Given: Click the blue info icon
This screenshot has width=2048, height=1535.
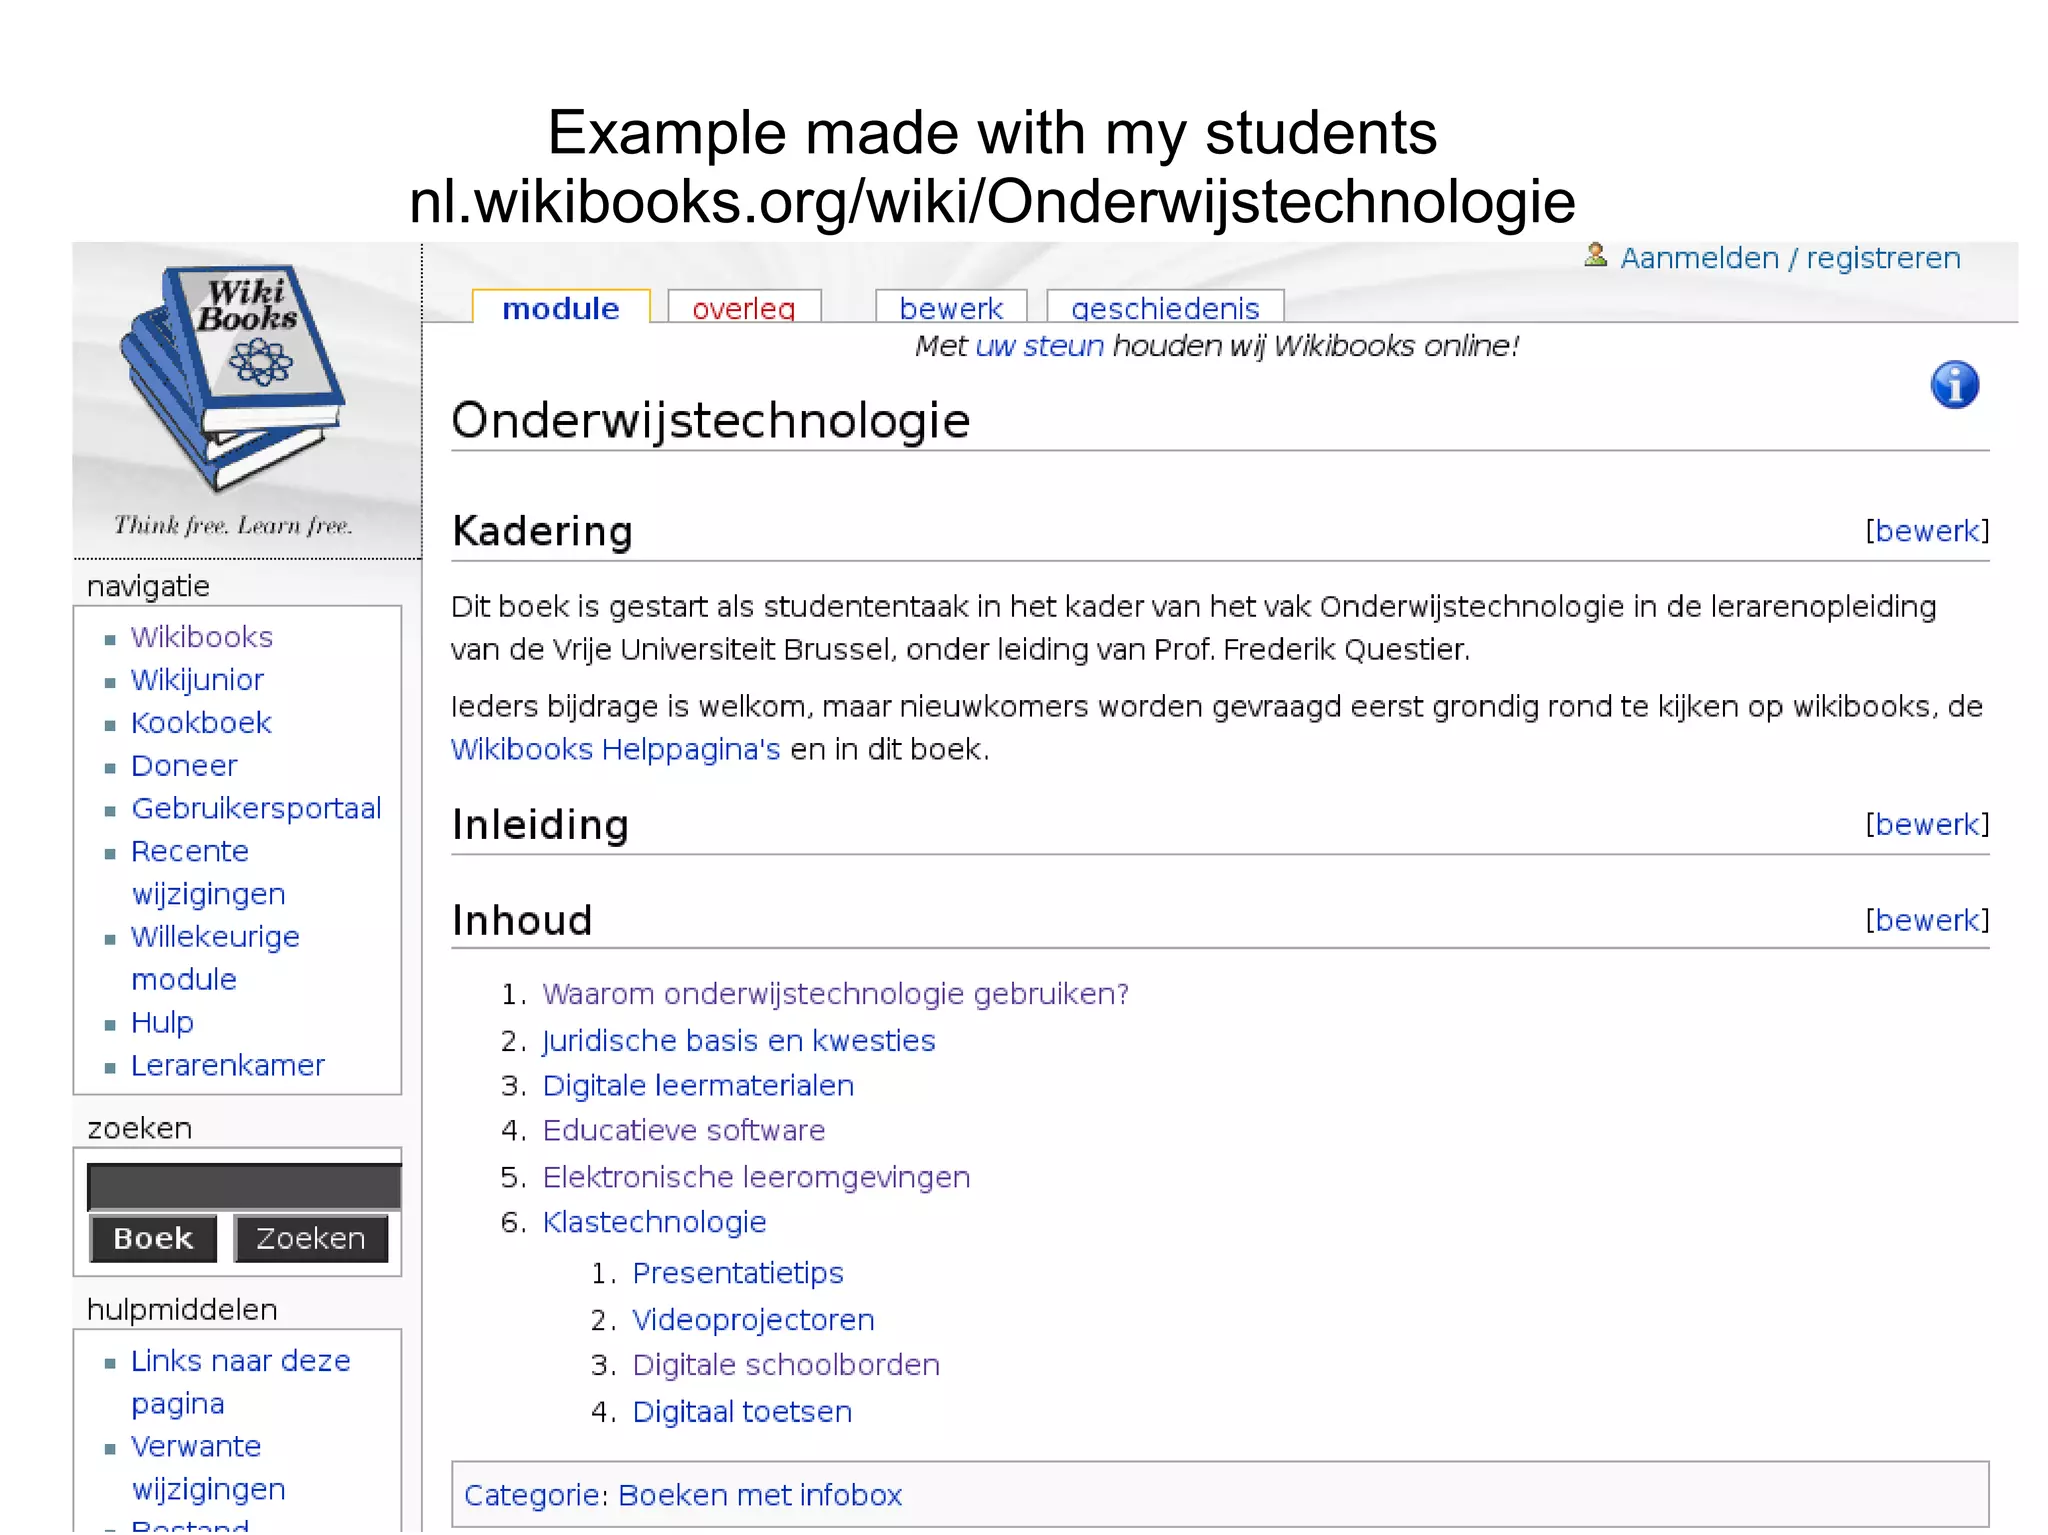Looking at the screenshot, I should coord(1954,385).
